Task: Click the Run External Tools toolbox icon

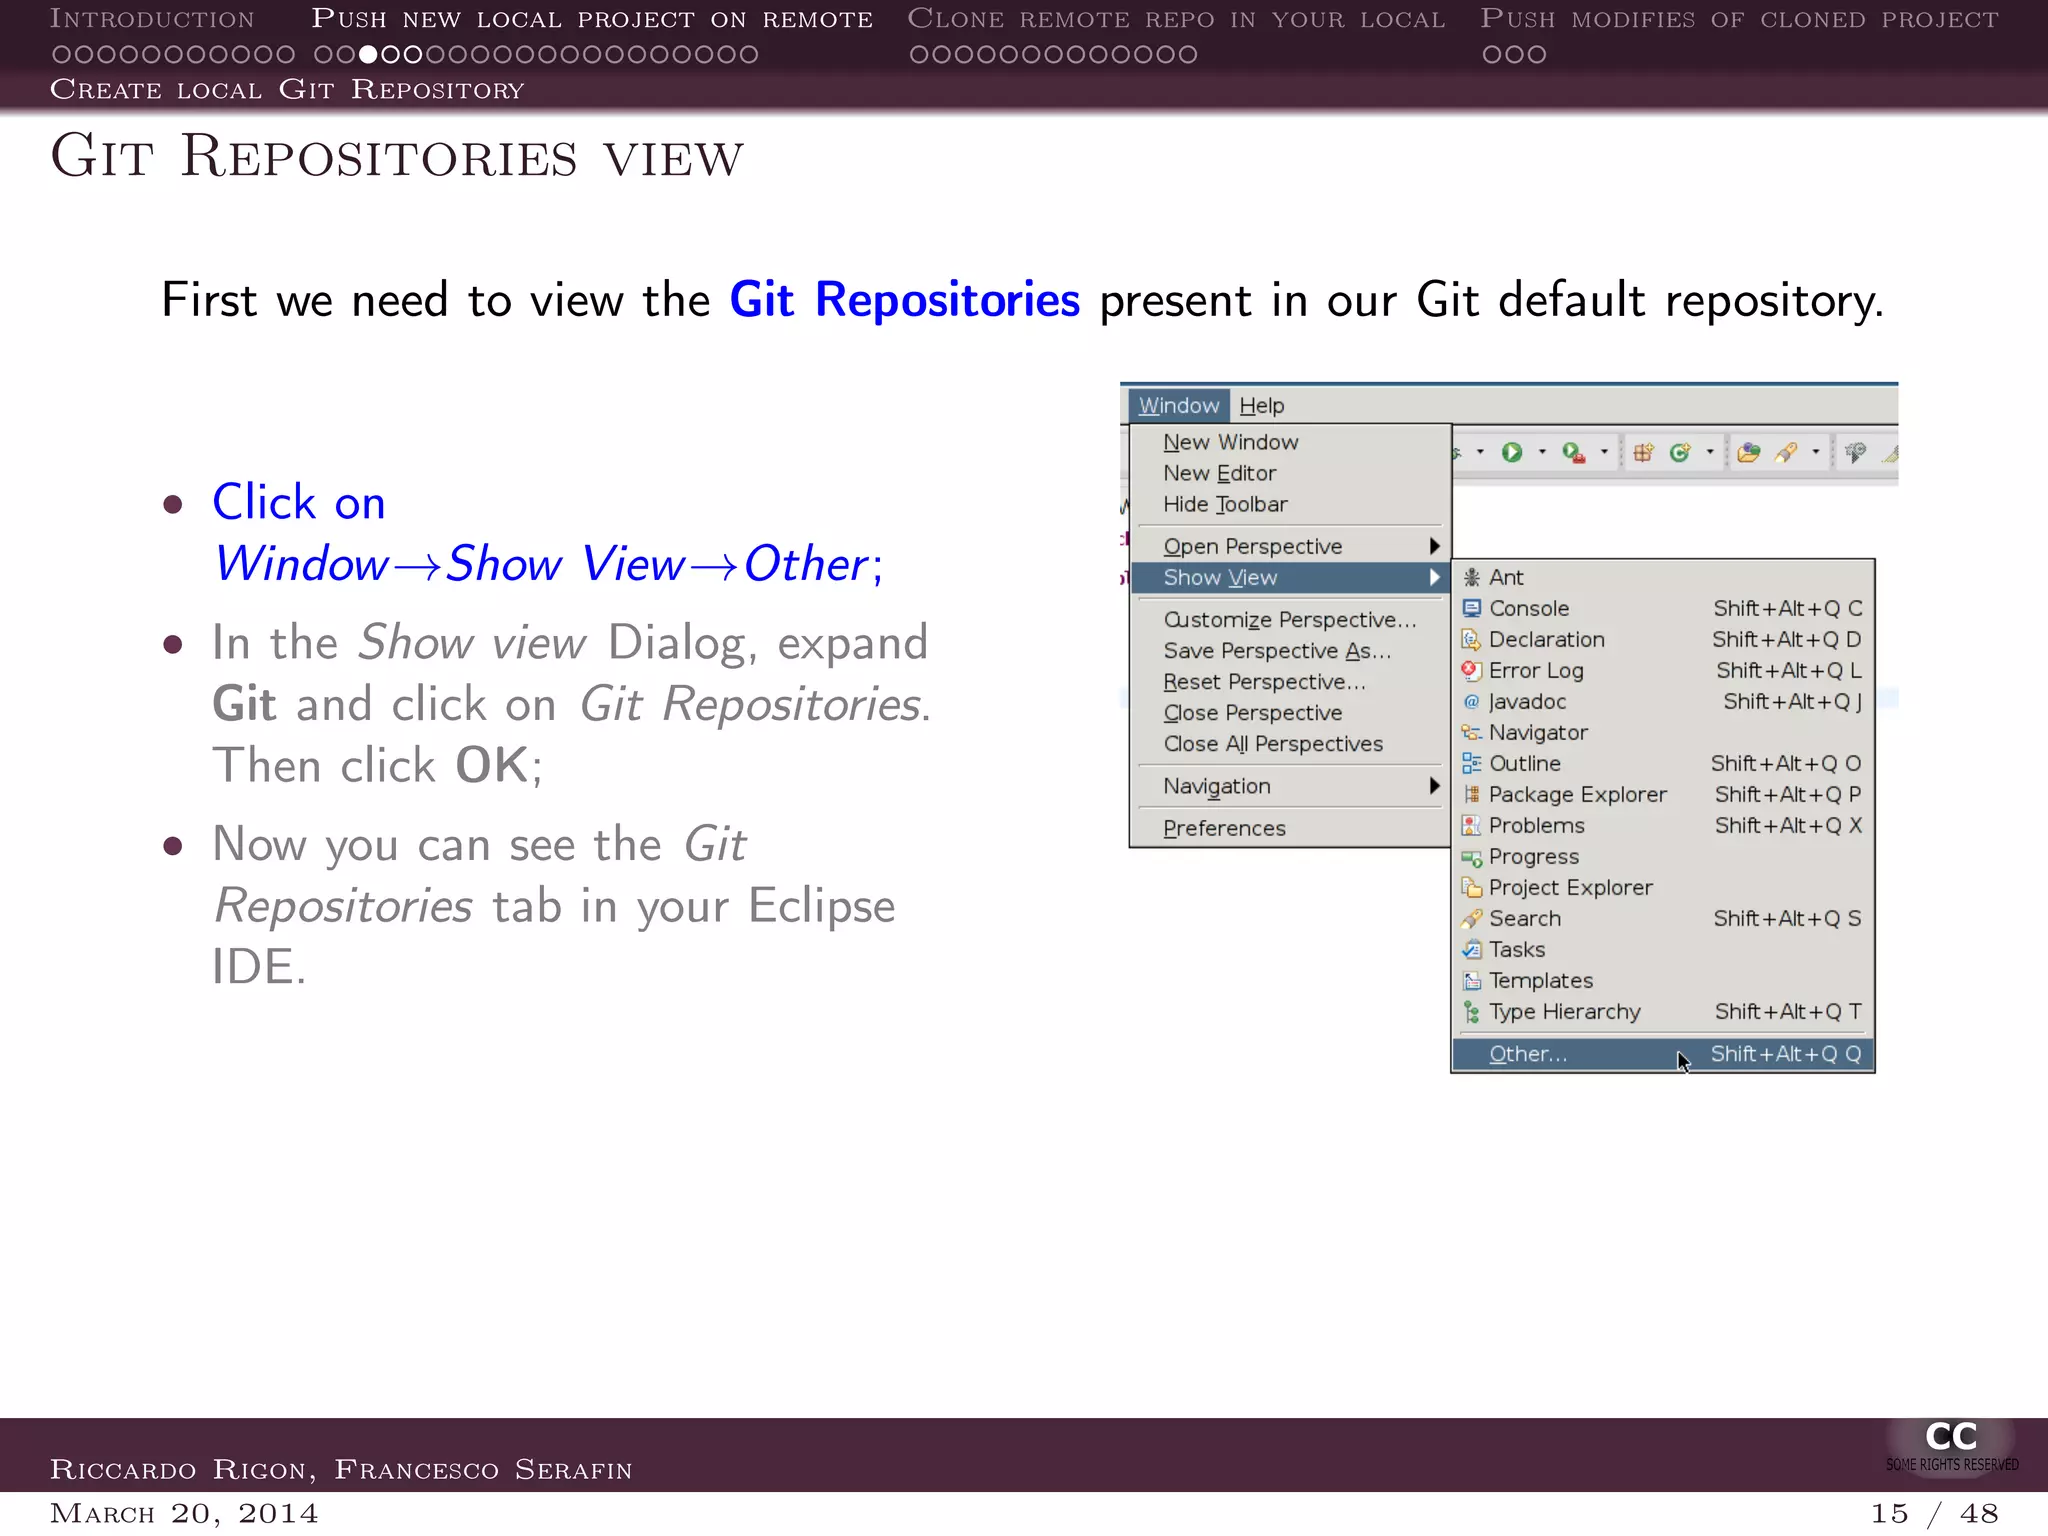Action: (x=1574, y=453)
